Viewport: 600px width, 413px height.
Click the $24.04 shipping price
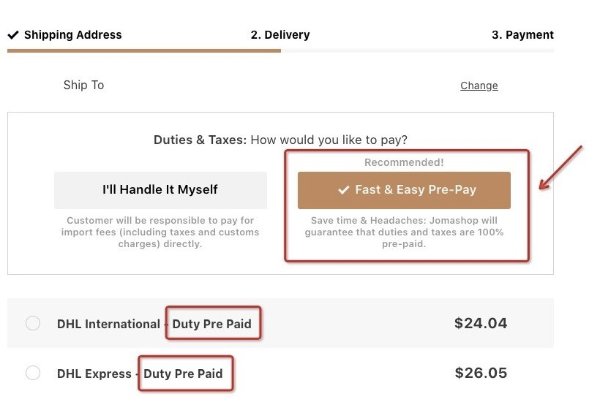click(x=481, y=323)
